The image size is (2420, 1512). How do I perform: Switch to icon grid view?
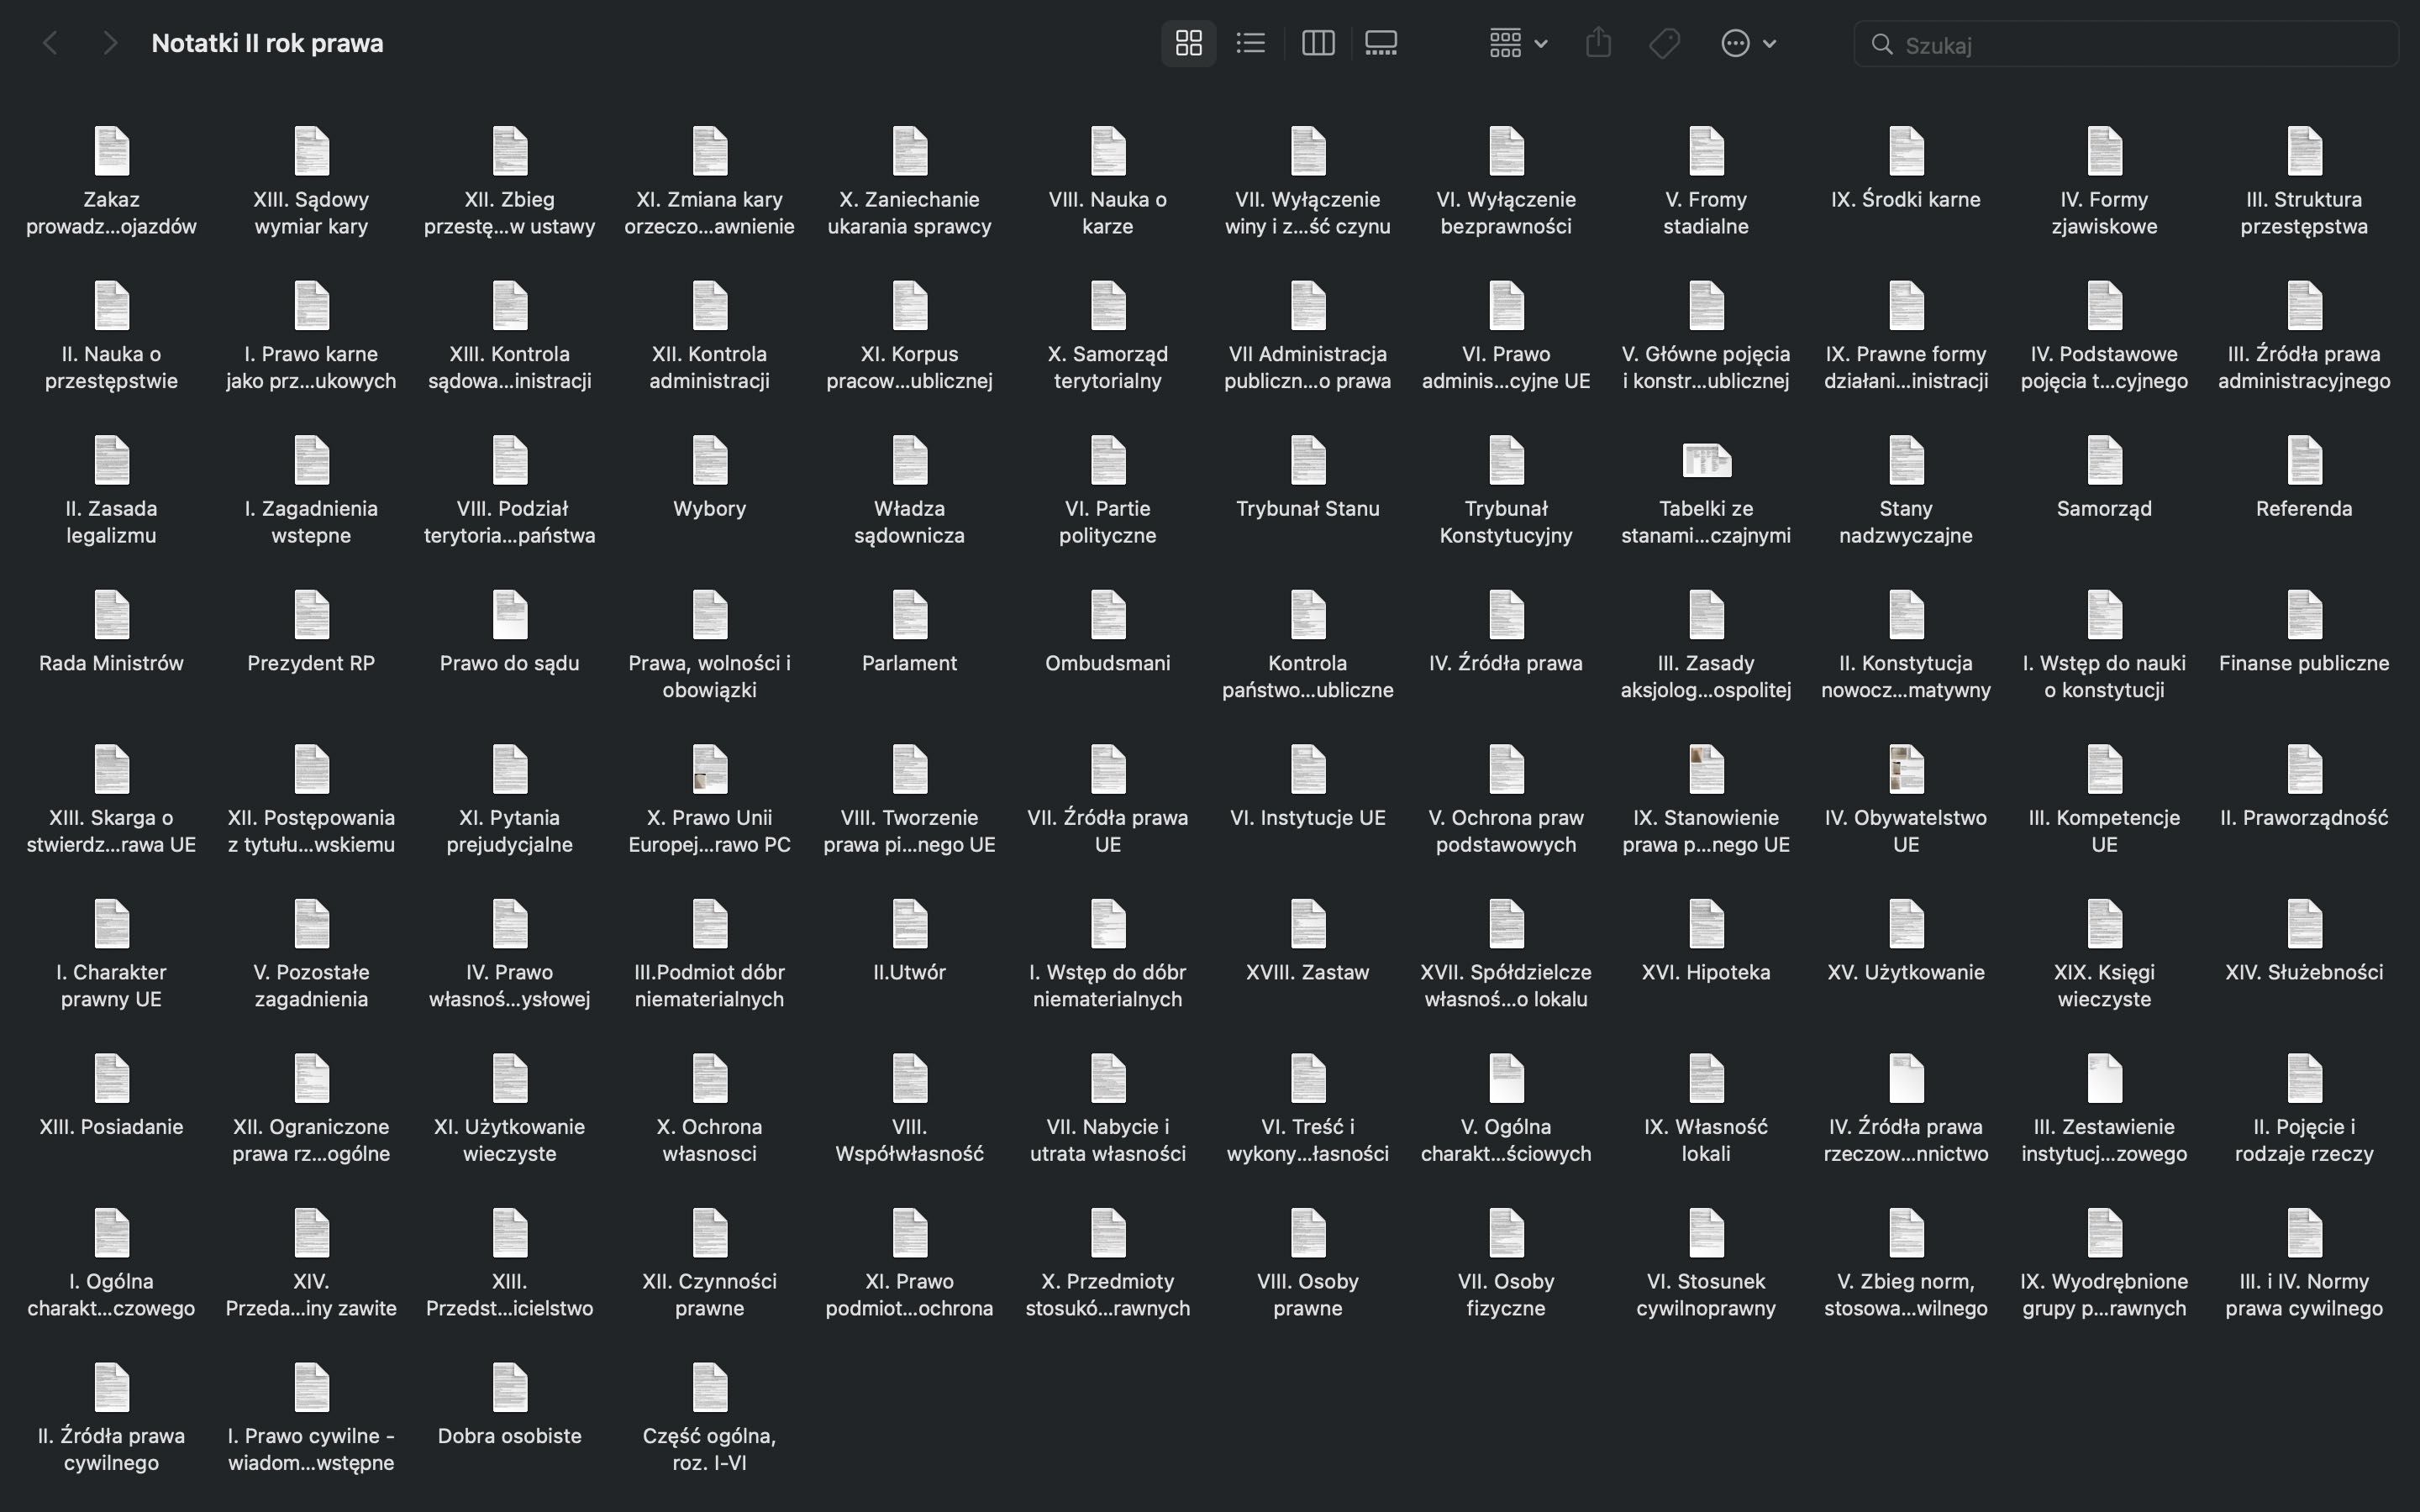click(1188, 43)
